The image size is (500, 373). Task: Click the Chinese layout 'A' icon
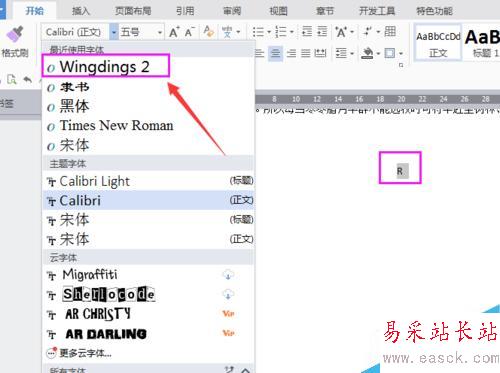341,32
